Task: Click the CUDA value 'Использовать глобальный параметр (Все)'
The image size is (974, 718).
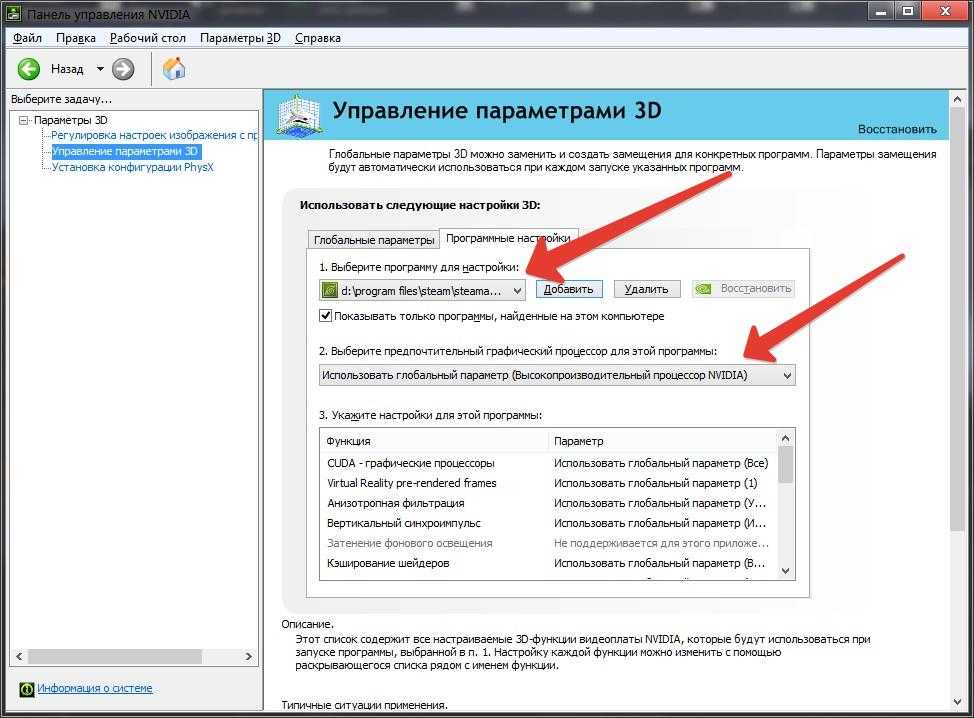Action: [661, 463]
